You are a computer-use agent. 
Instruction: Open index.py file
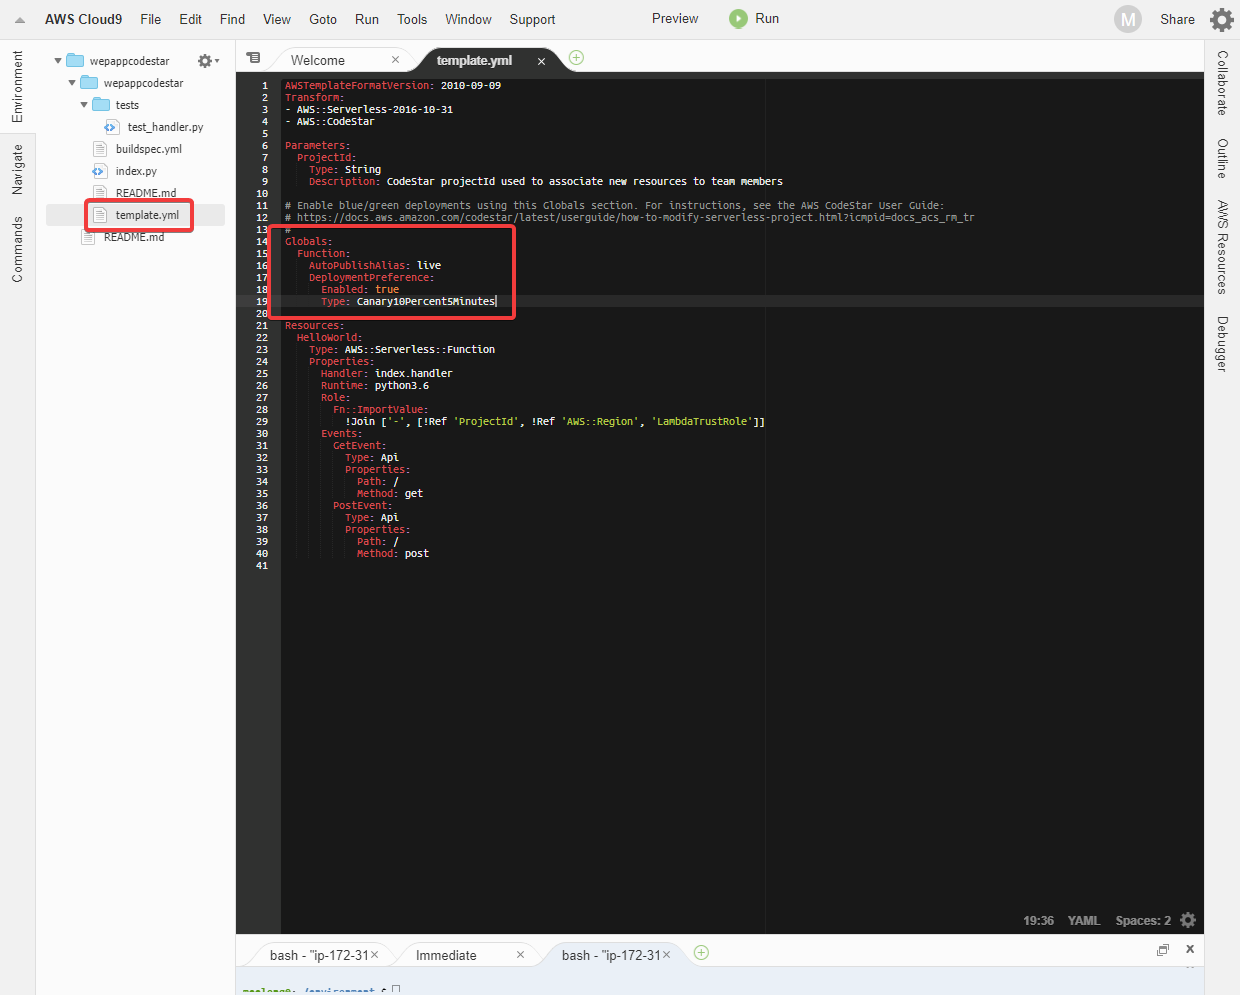click(136, 171)
